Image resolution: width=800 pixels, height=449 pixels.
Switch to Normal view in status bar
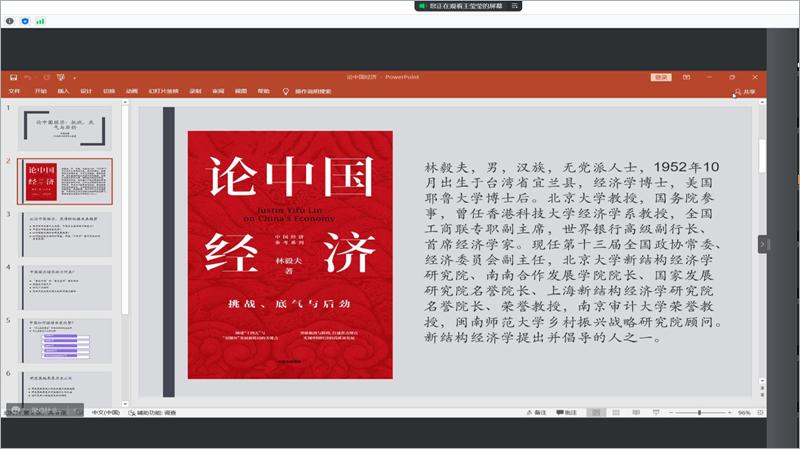pyautogui.click(x=595, y=412)
